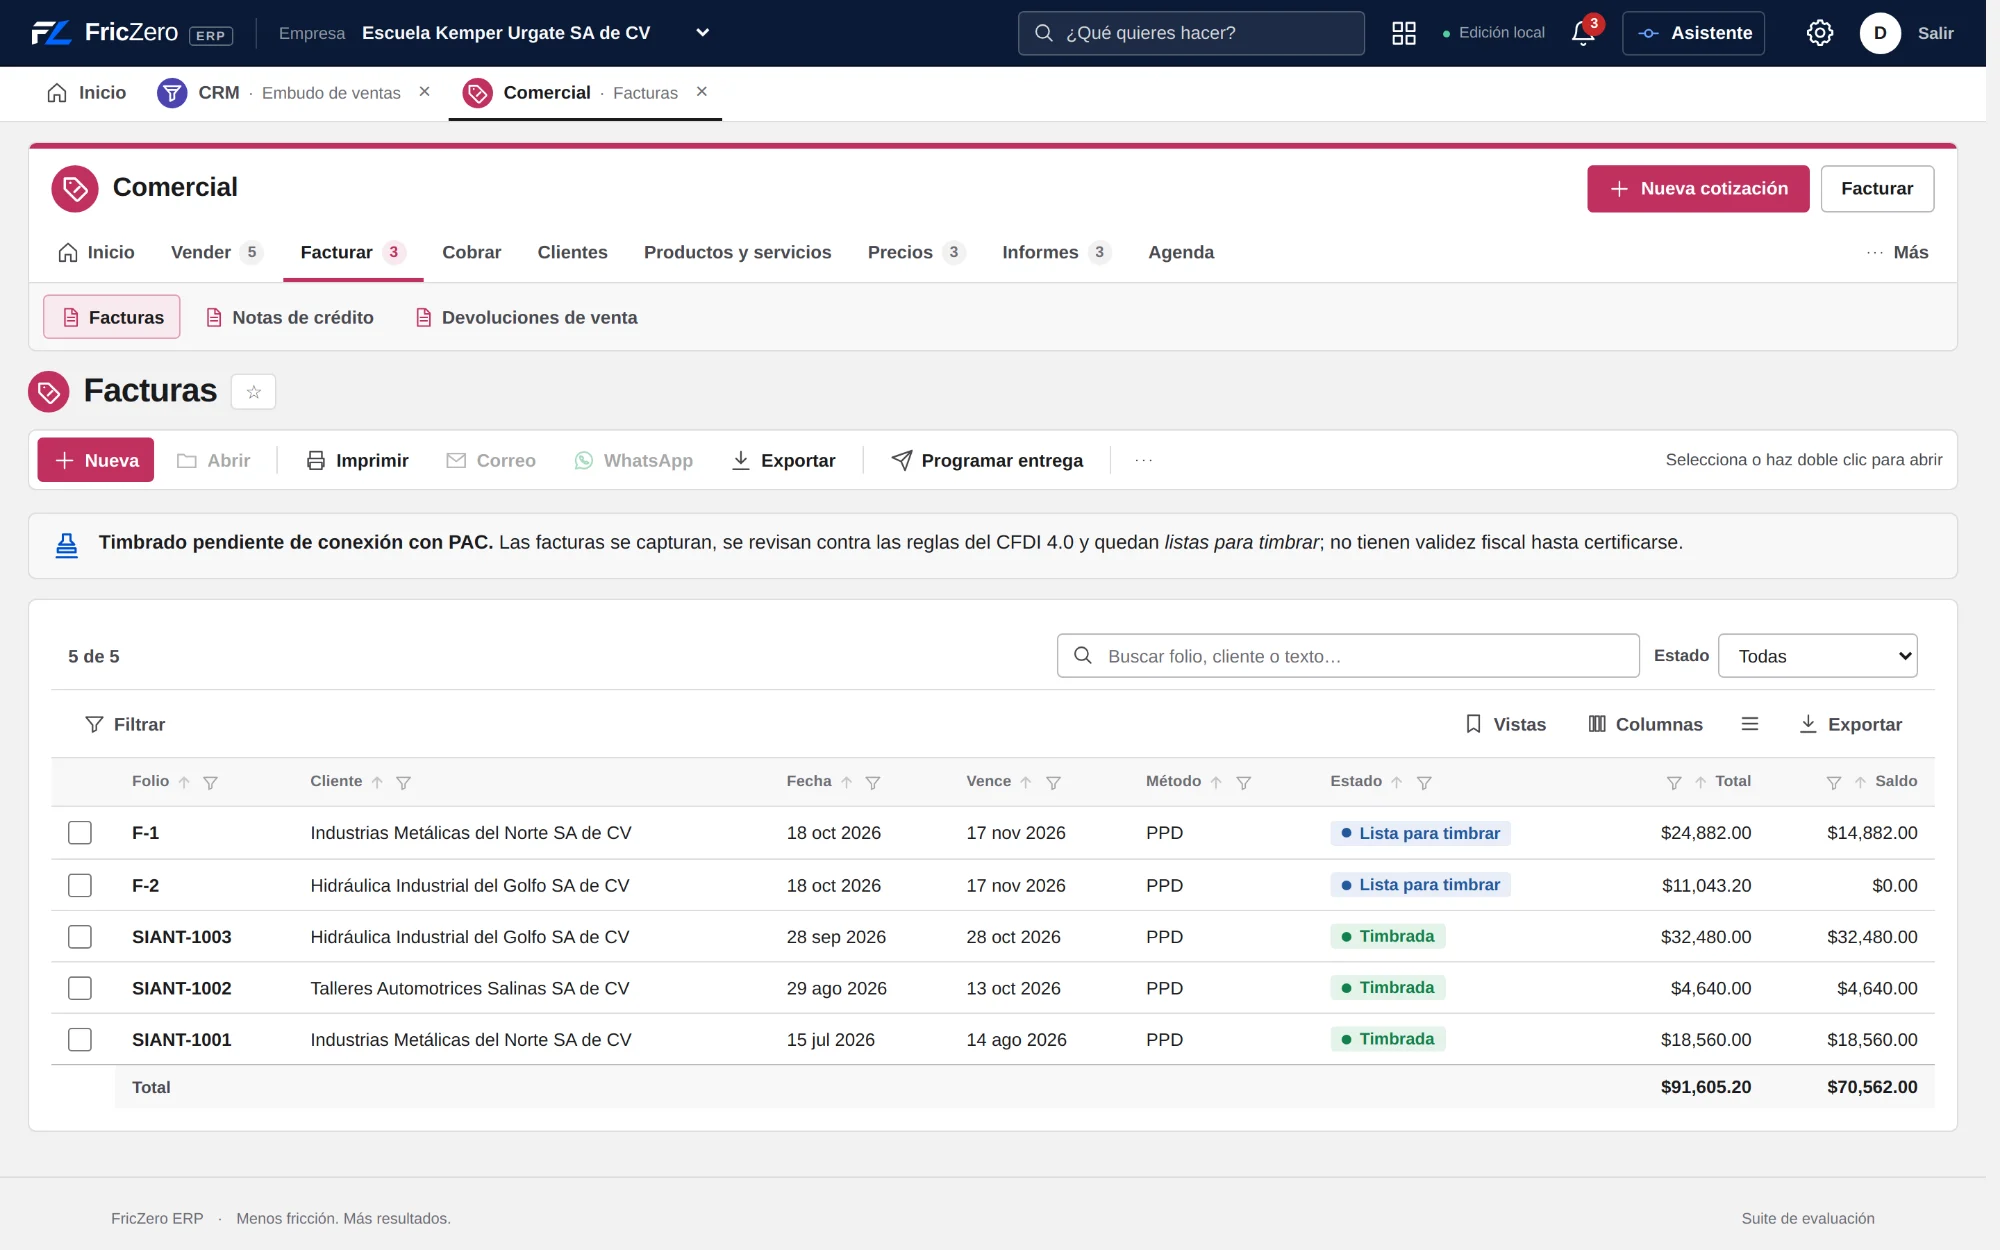Select the checkbox for invoice F-2

pyautogui.click(x=80, y=885)
